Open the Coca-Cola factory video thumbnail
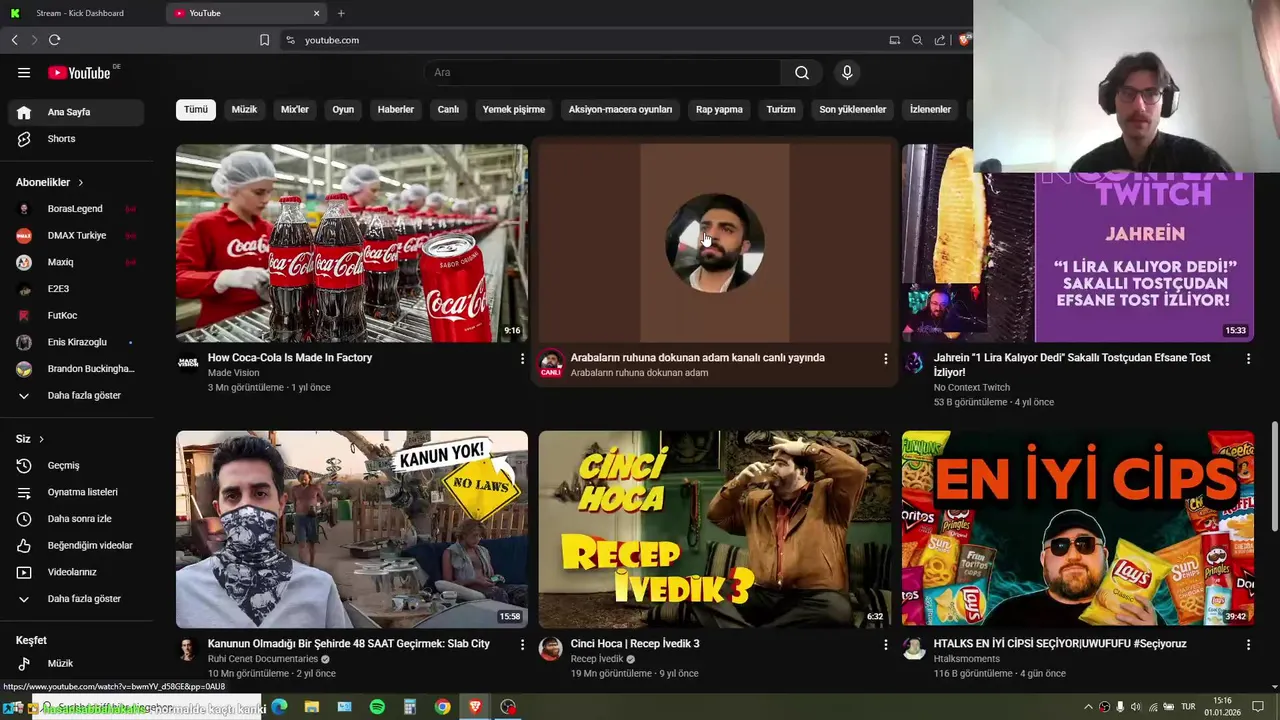 point(352,243)
